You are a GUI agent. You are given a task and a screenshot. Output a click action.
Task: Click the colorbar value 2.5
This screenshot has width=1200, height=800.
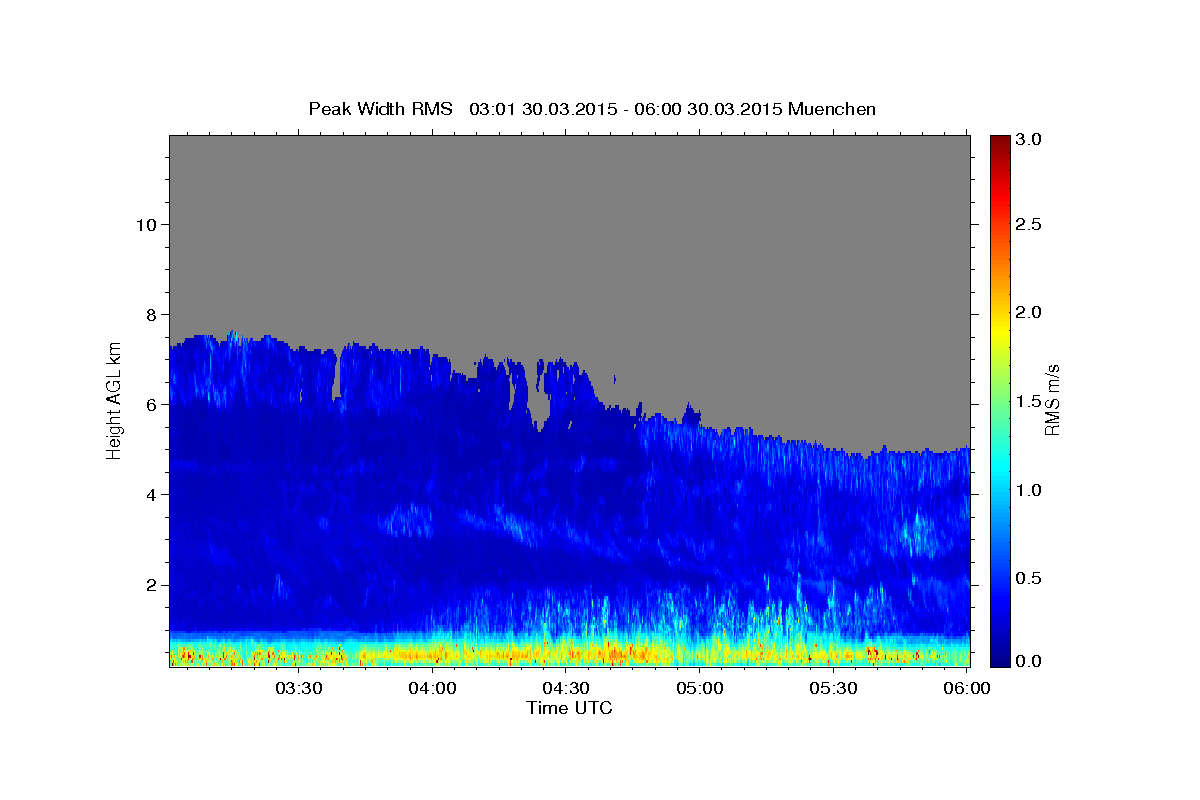click(1030, 225)
